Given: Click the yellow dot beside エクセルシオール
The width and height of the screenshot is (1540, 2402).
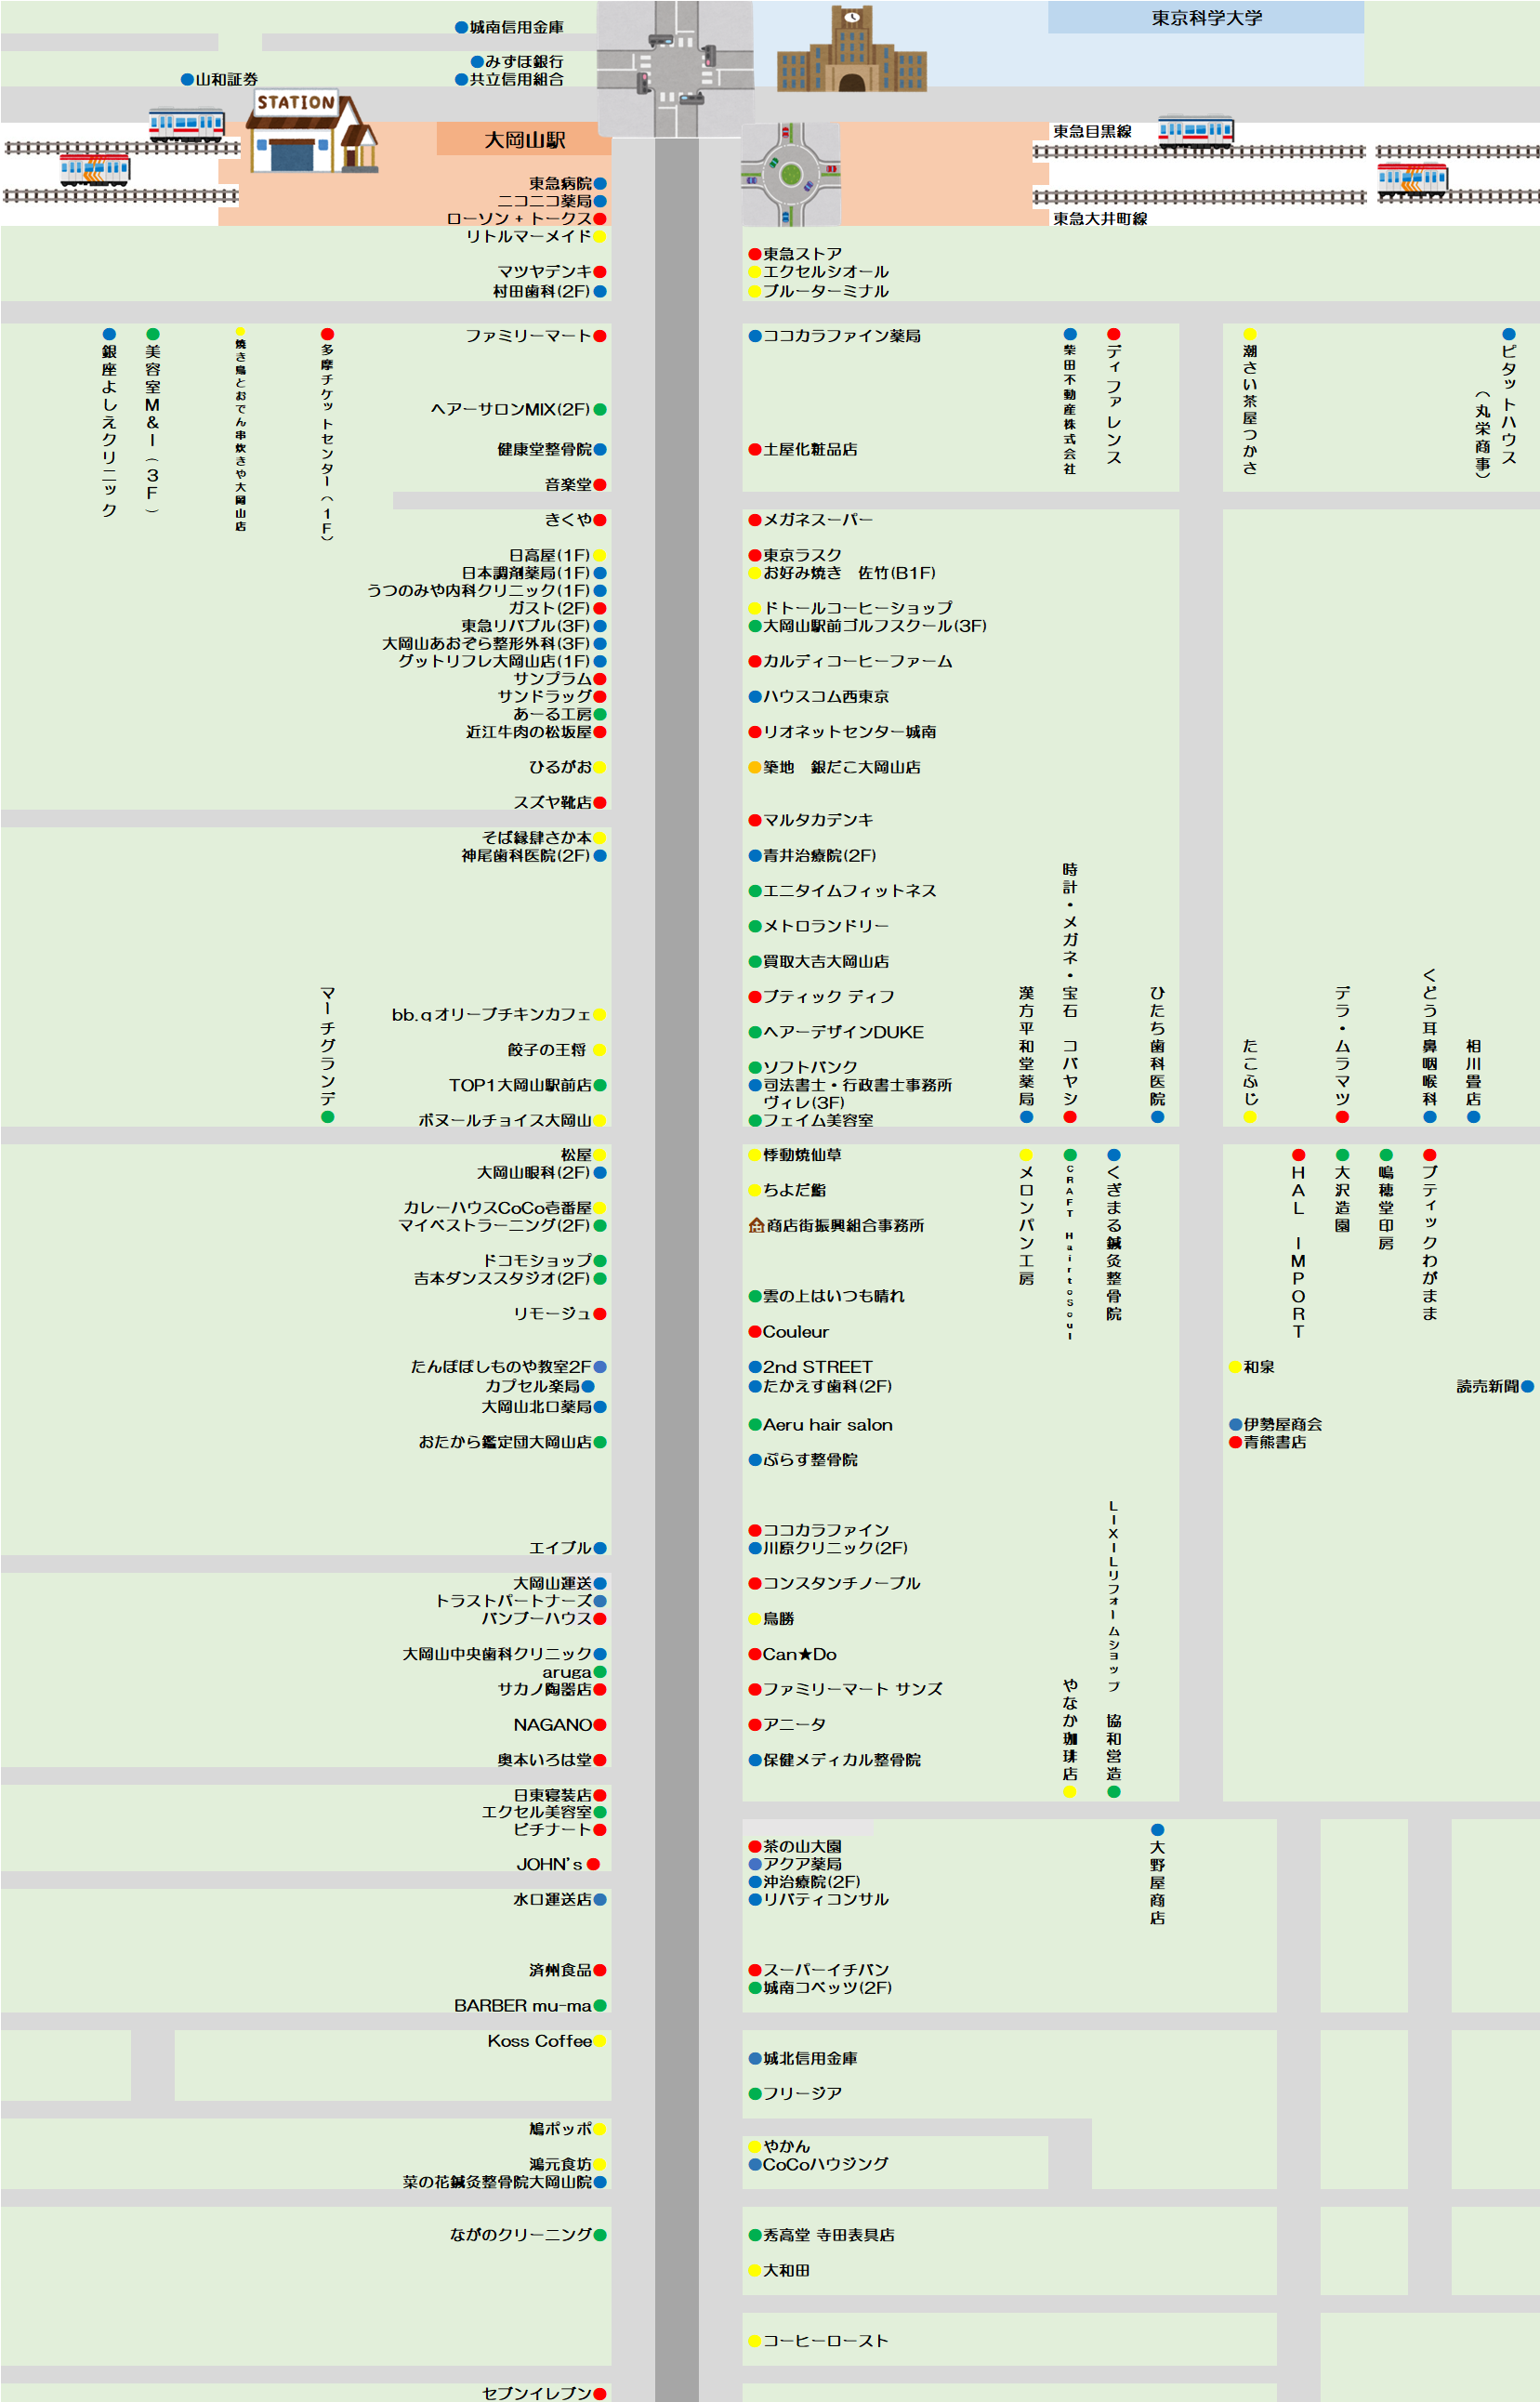Looking at the screenshot, I should pyautogui.click(x=755, y=272).
